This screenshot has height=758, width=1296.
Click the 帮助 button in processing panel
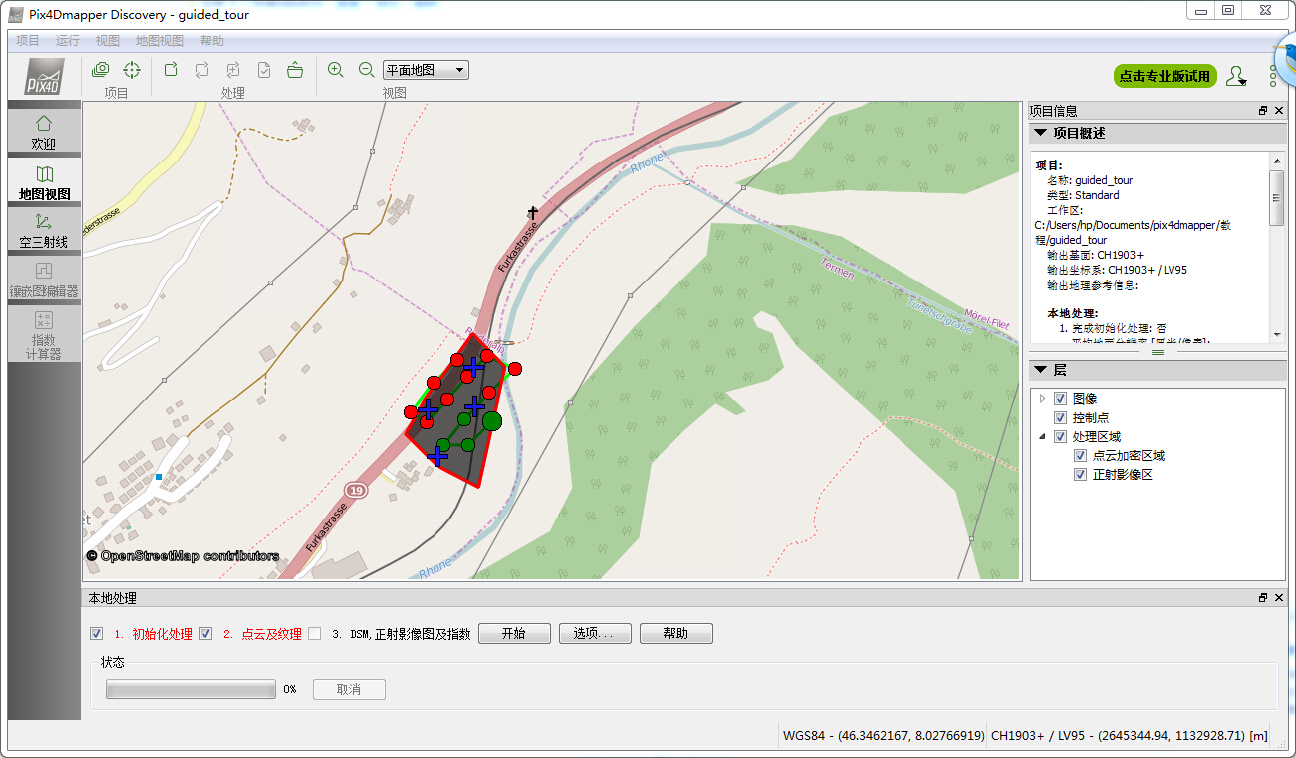pos(676,634)
